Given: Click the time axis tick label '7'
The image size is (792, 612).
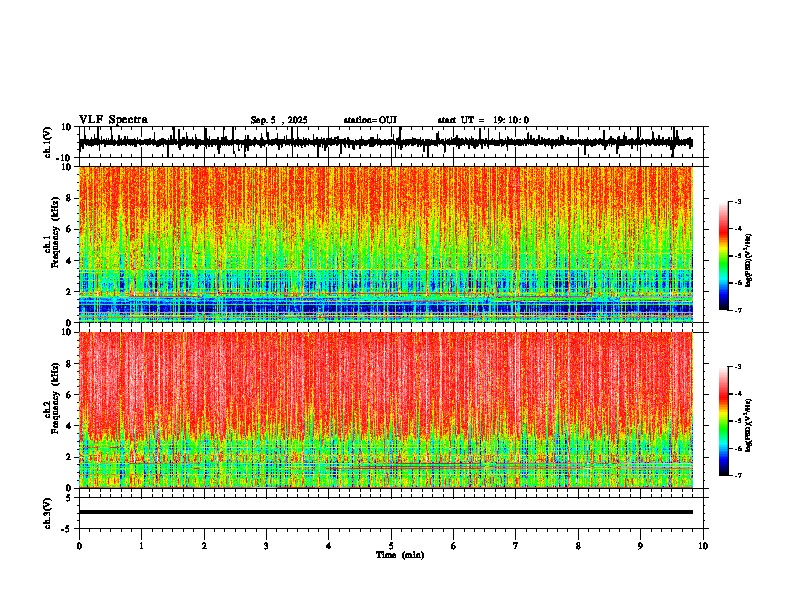Looking at the screenshot, I should (x=516, y=546).
